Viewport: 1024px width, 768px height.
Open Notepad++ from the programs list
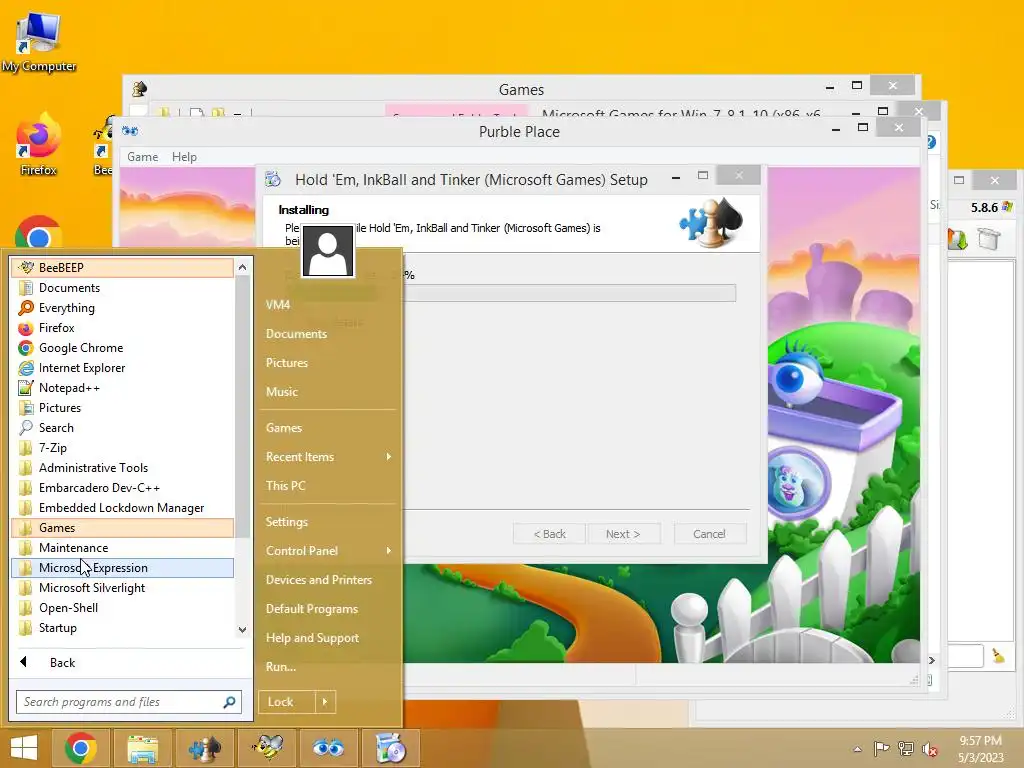coord(122,388)
